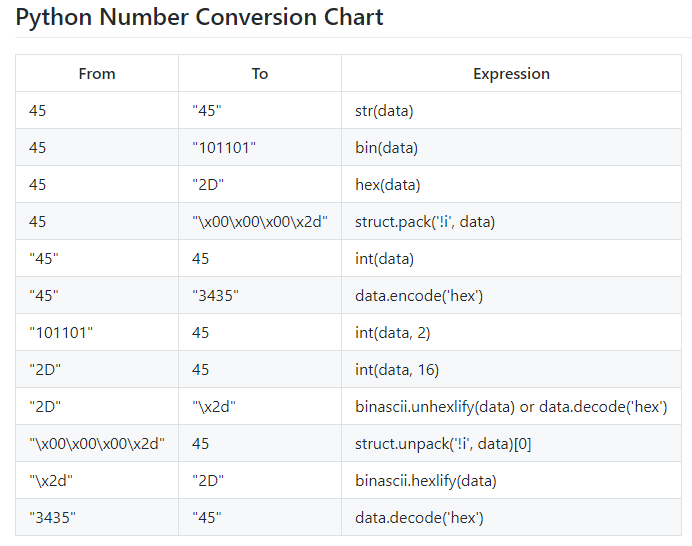Select the struct.unpack('!i', data)[0] cell

[443, 444]
